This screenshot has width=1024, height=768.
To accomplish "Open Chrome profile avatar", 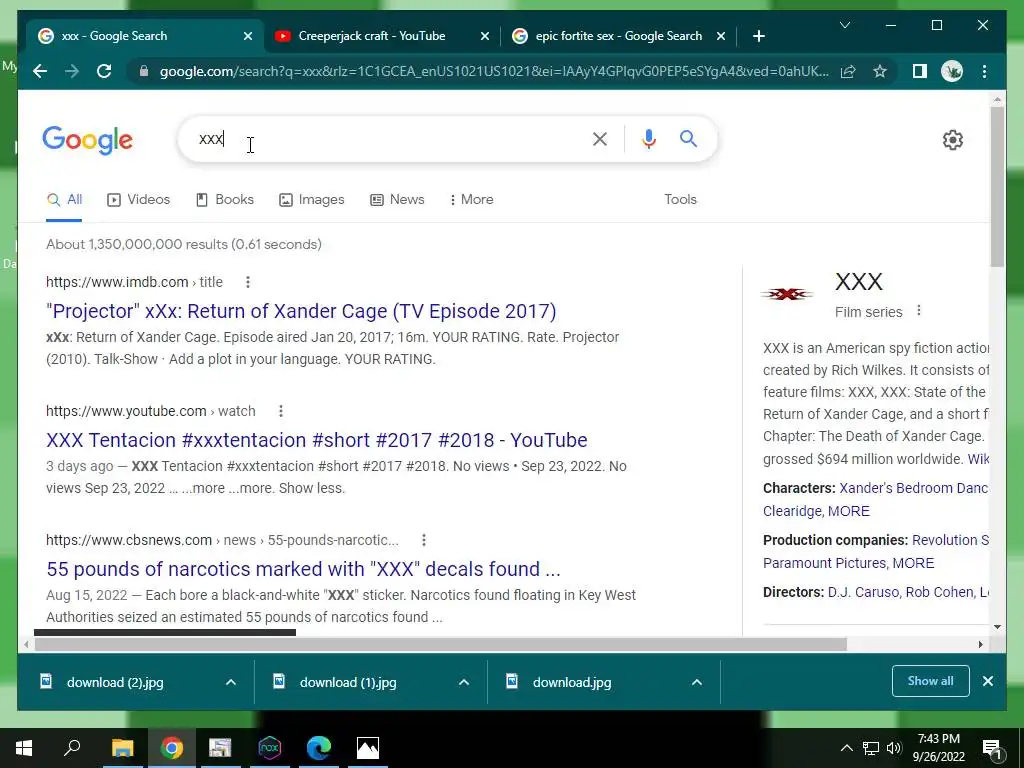I will pyautogui.click(x=952, y=71).
